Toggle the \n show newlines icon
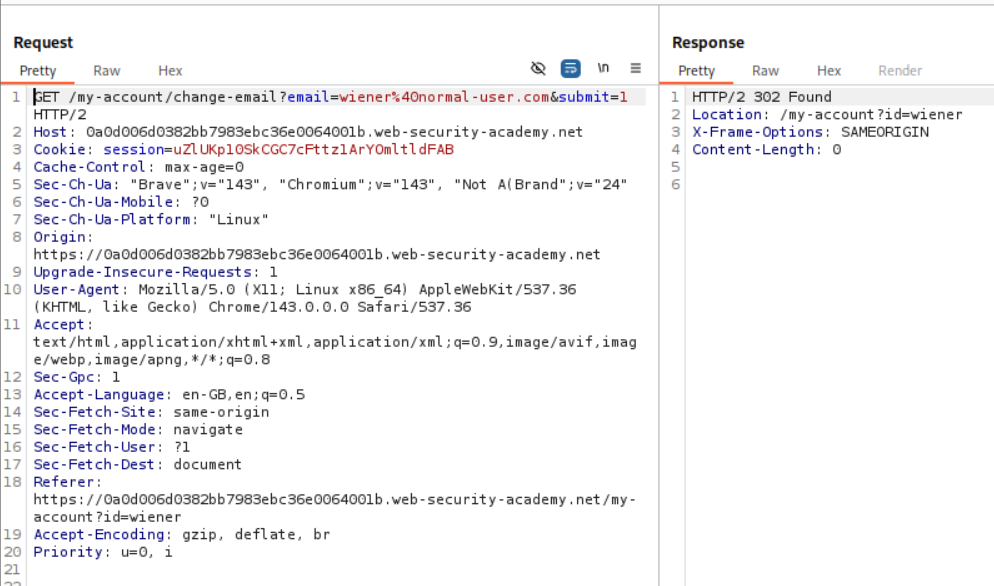 [603, 69]
